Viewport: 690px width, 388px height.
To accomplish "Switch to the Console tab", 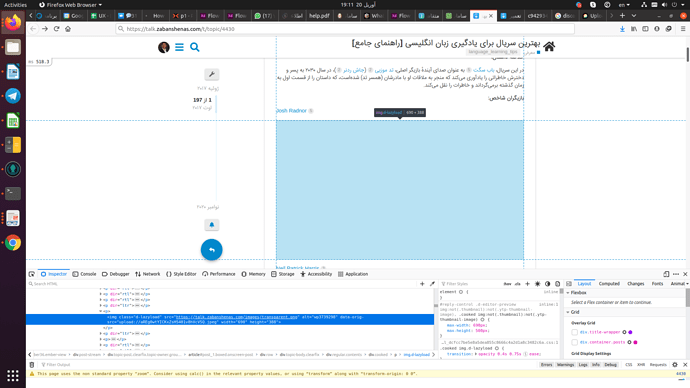I will click(84, 274).
